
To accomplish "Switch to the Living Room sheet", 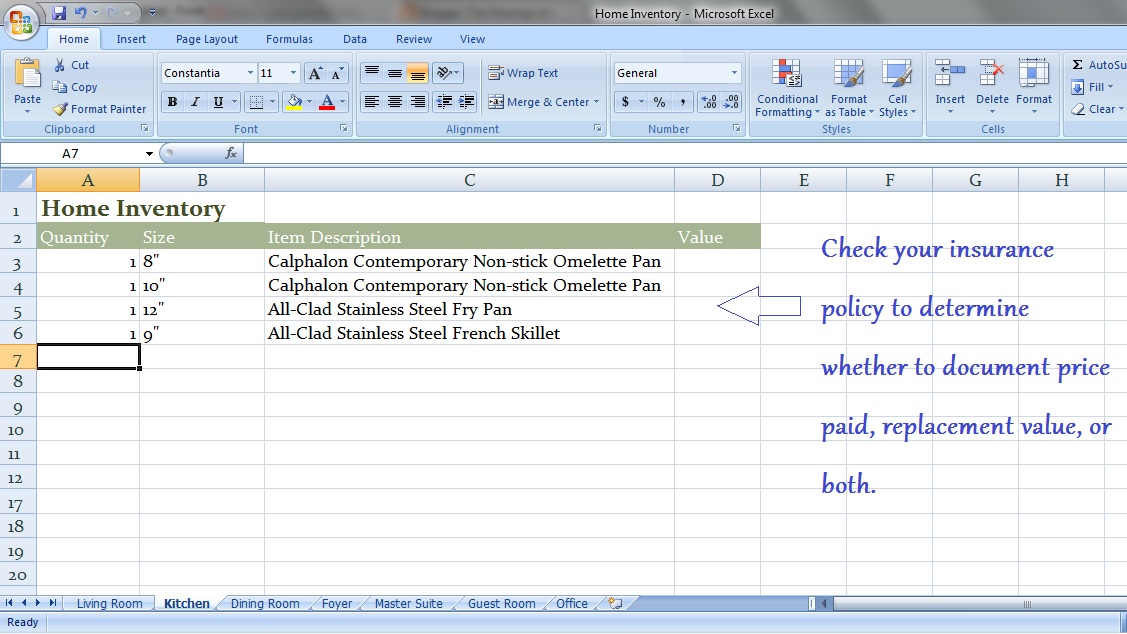I will click(x=109, y=604).
